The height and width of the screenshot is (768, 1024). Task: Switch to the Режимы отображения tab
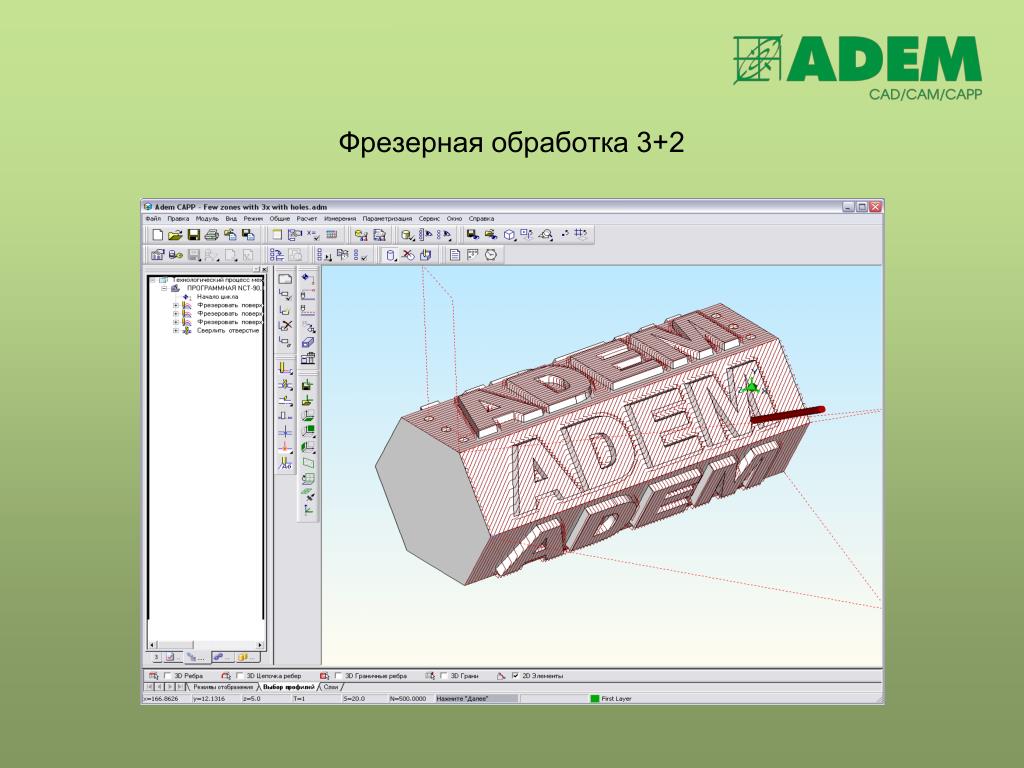tap(222, 687)
